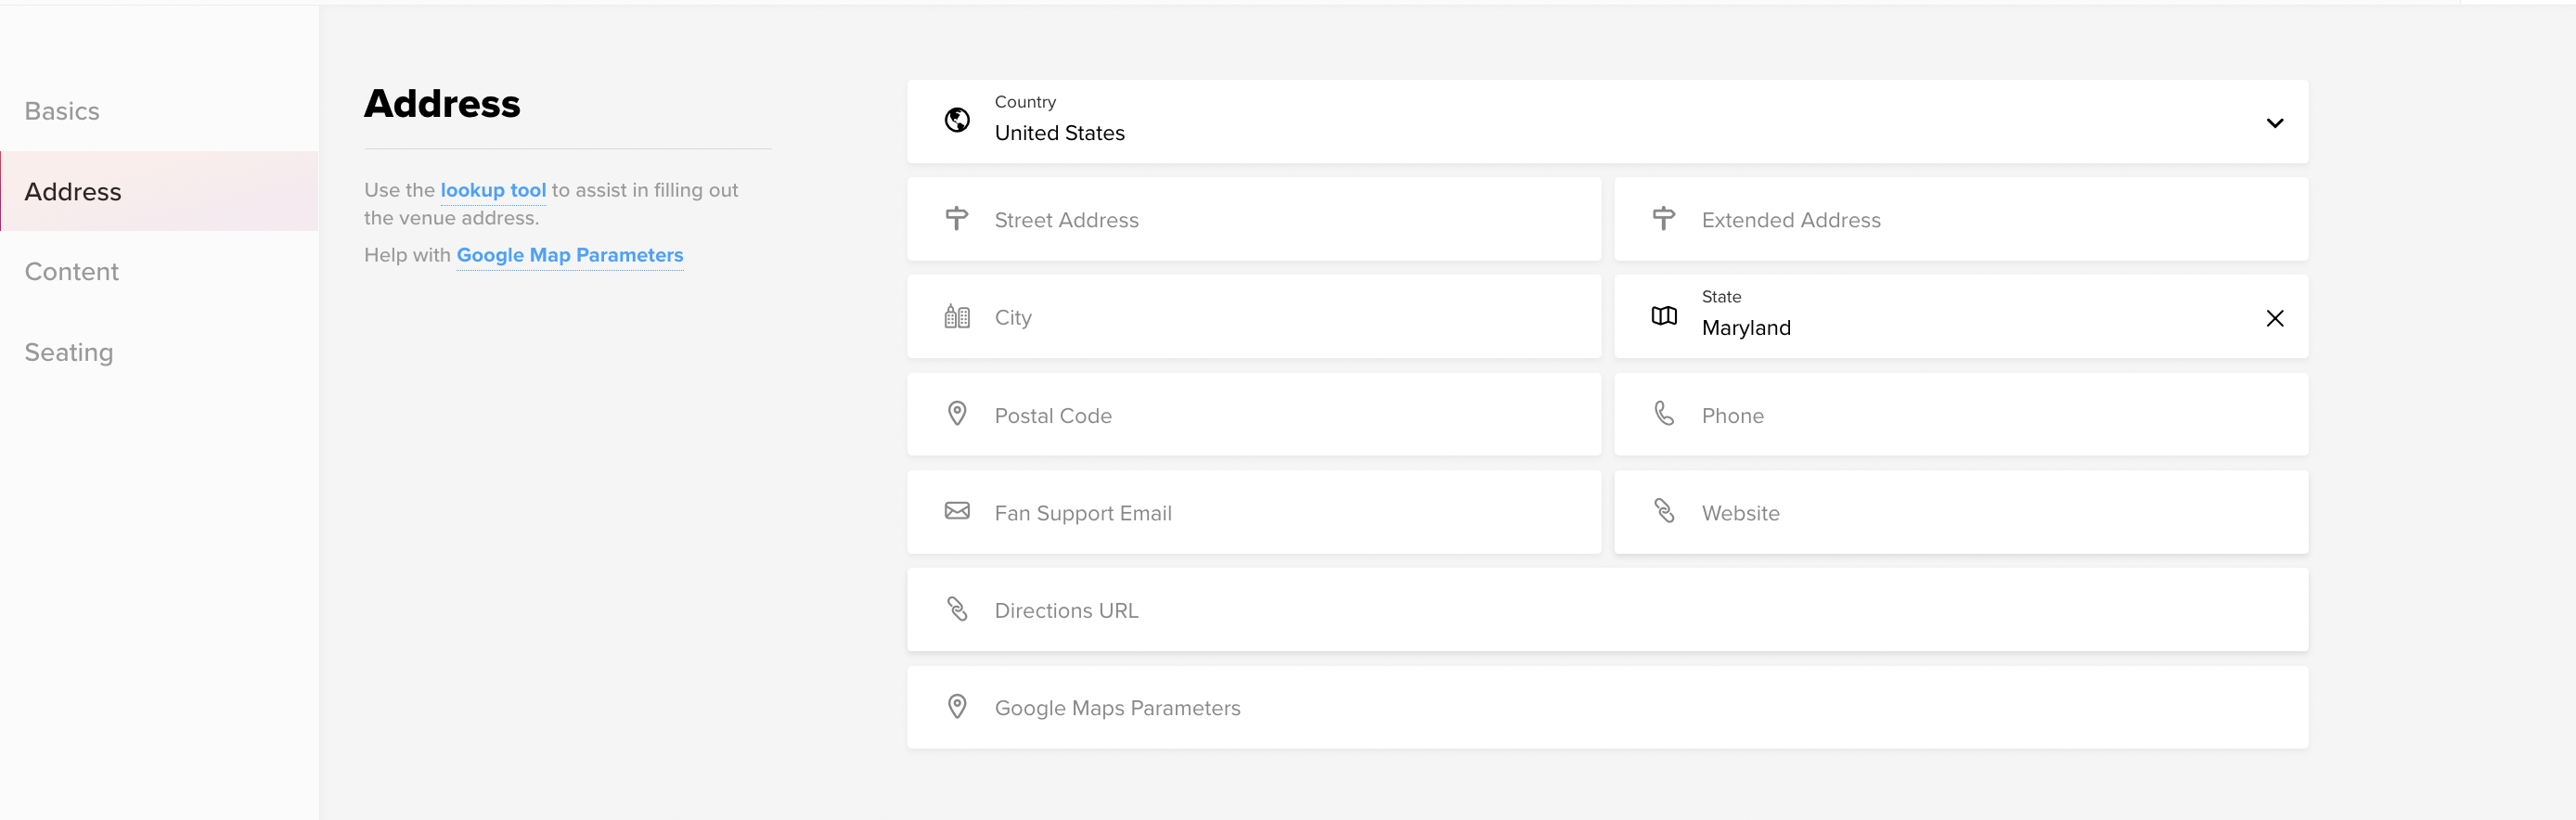Focus the Website input field
Viewport: 2576px width, 820px height.
click(x=1960, y=512)
